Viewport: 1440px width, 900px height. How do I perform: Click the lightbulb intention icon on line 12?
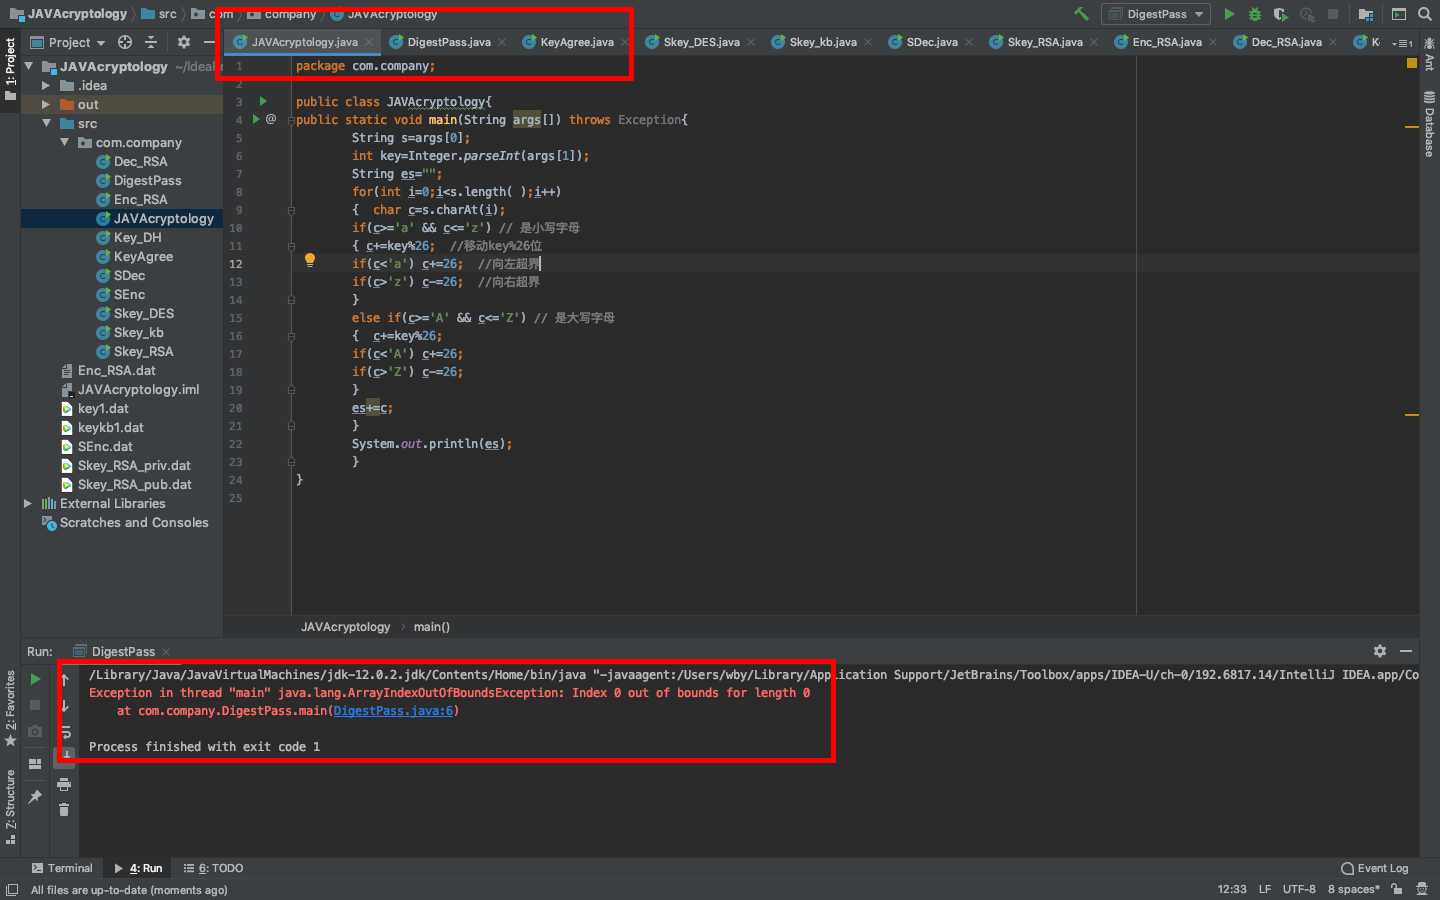(310, 261)
